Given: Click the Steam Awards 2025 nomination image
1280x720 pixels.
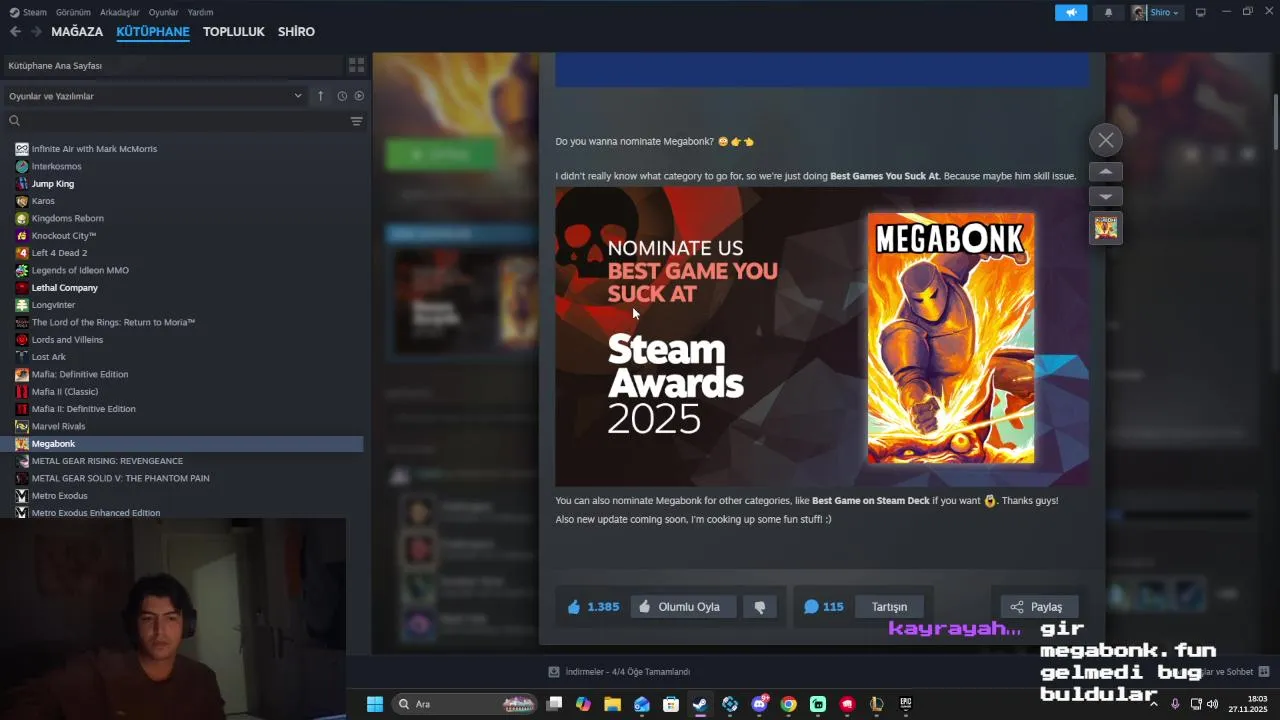Looking at the screenshot, I should coord(822,337).
